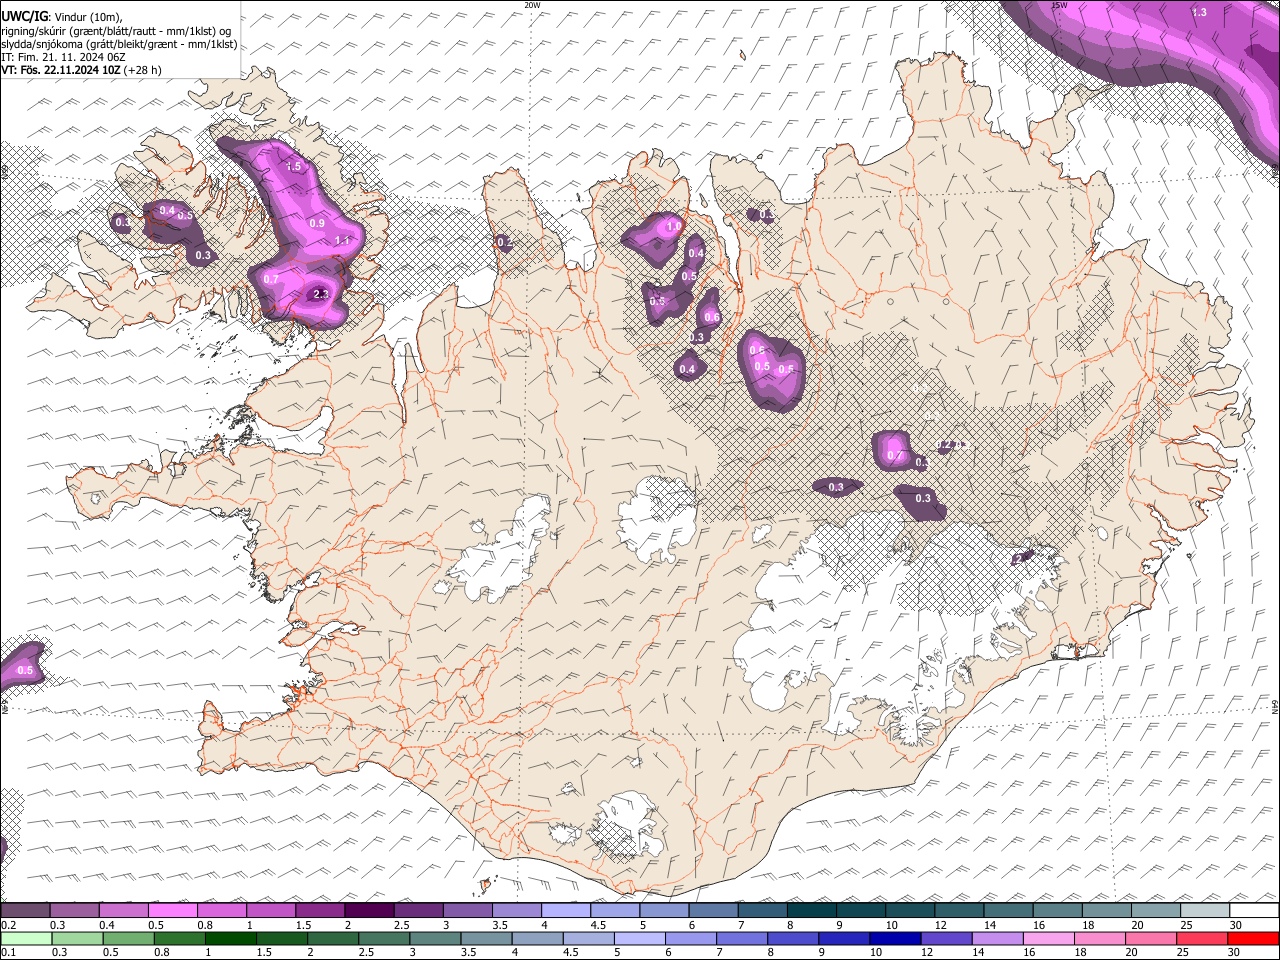Screen dimensions: 1280x960
Task: Click the white snow-scale swatch at 30
Action: (1254, 911)
